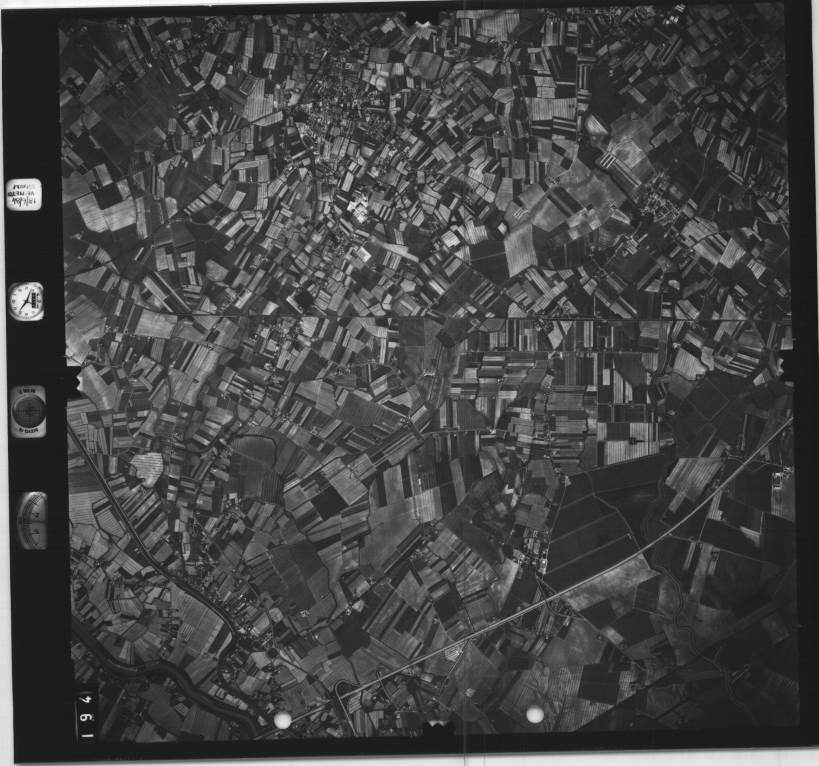Screen dimensions: 819x766
Task: Select the bright white oval field patch
Action: 147,466
